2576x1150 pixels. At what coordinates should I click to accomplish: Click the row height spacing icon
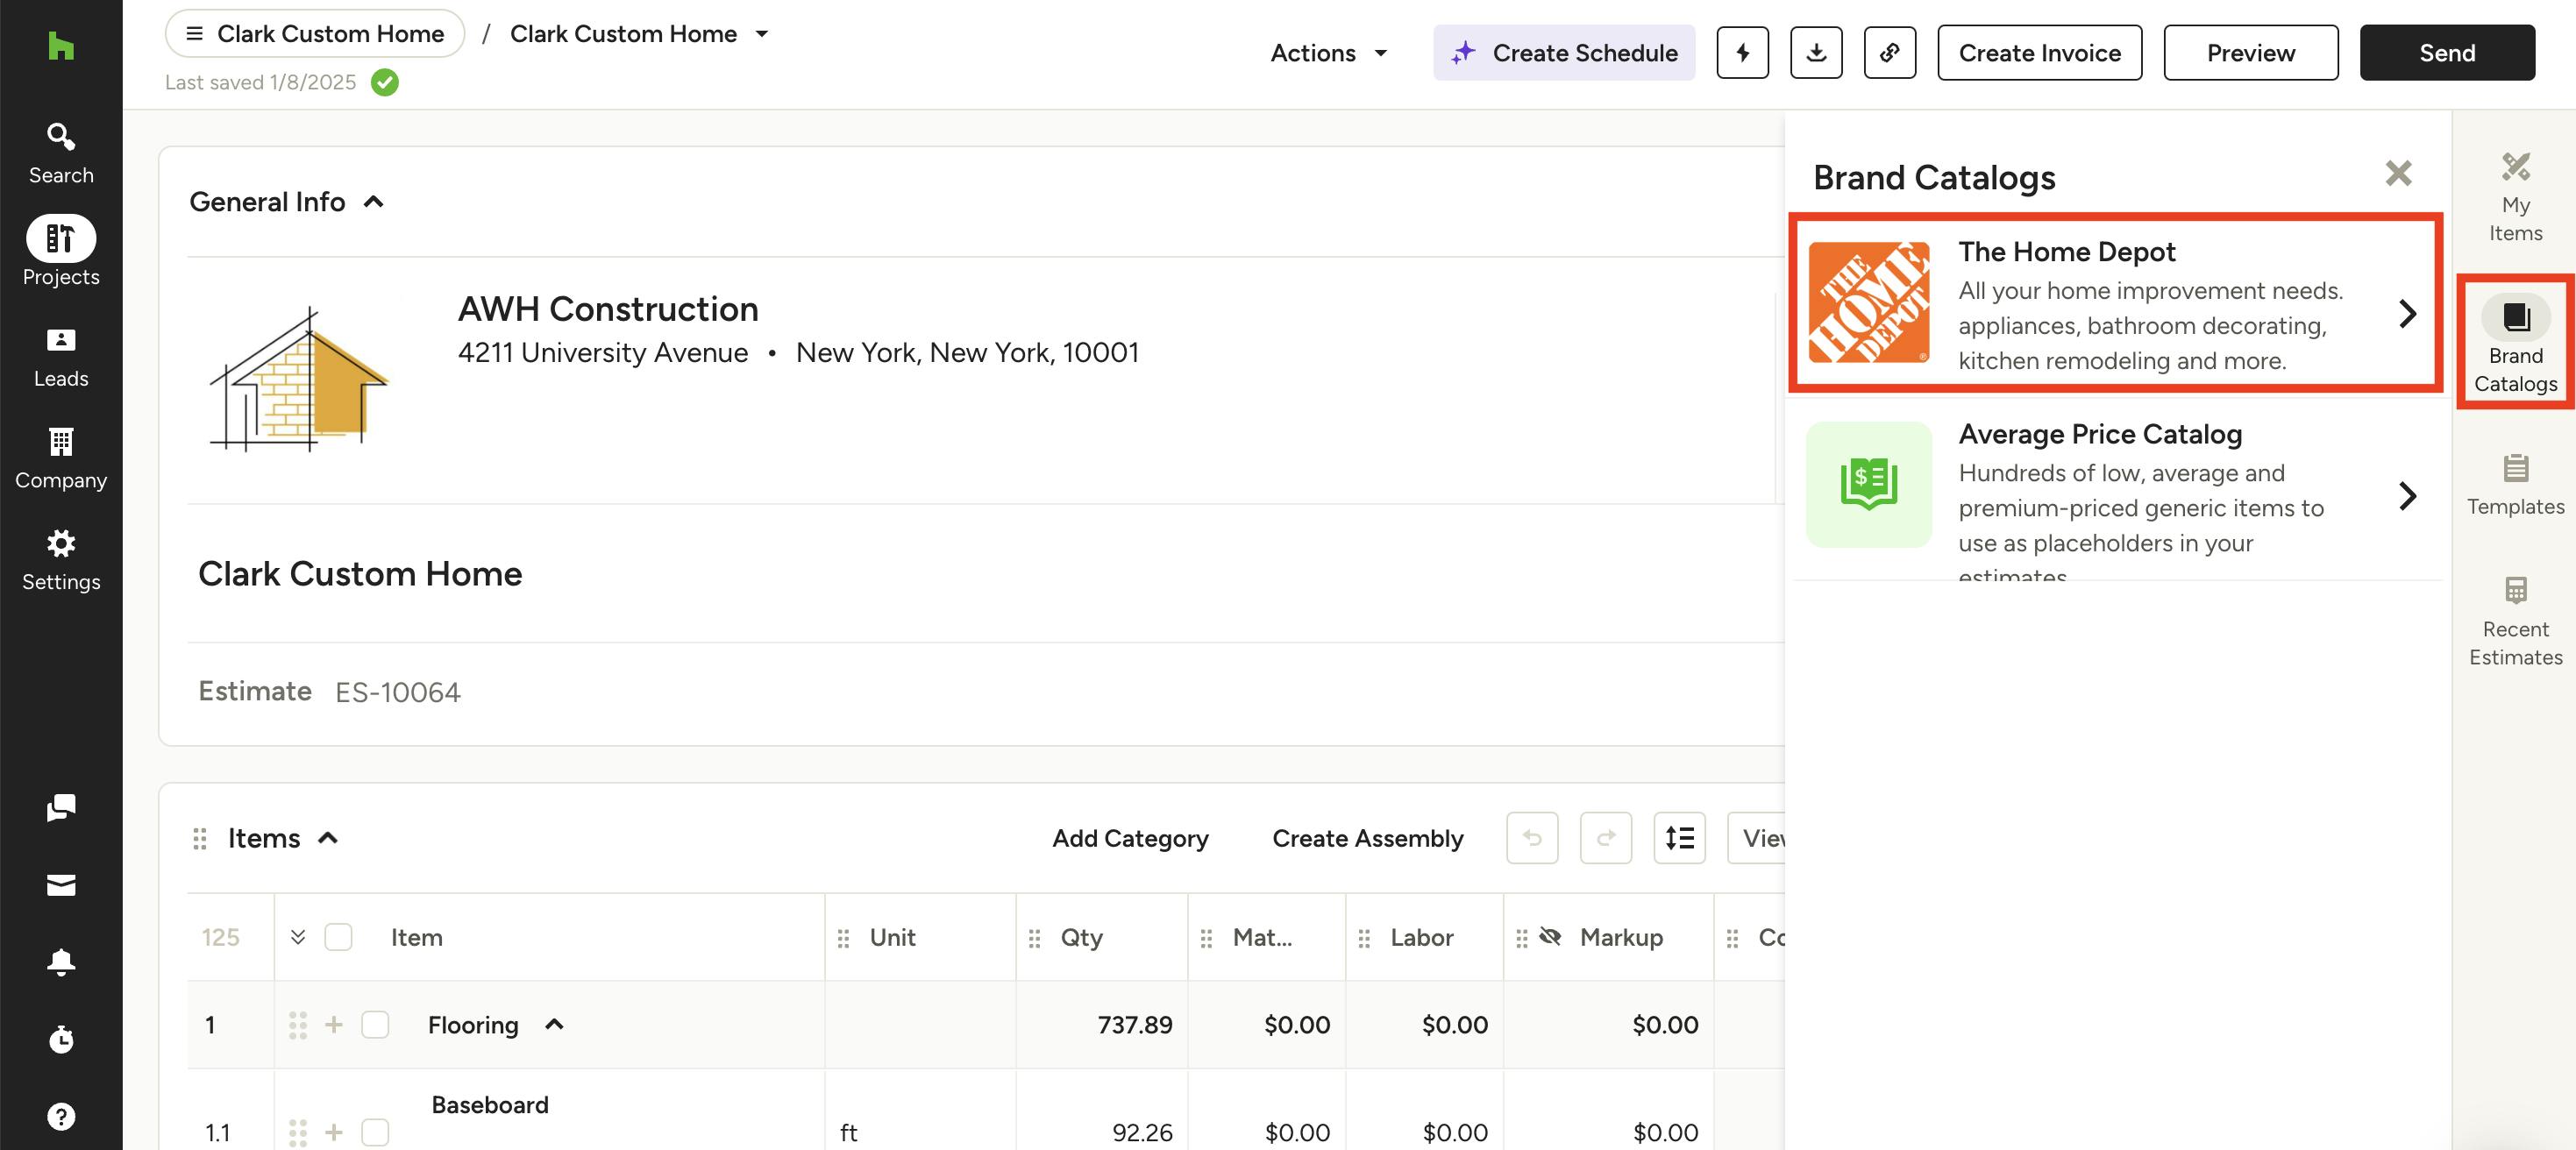click(1679, 838)
